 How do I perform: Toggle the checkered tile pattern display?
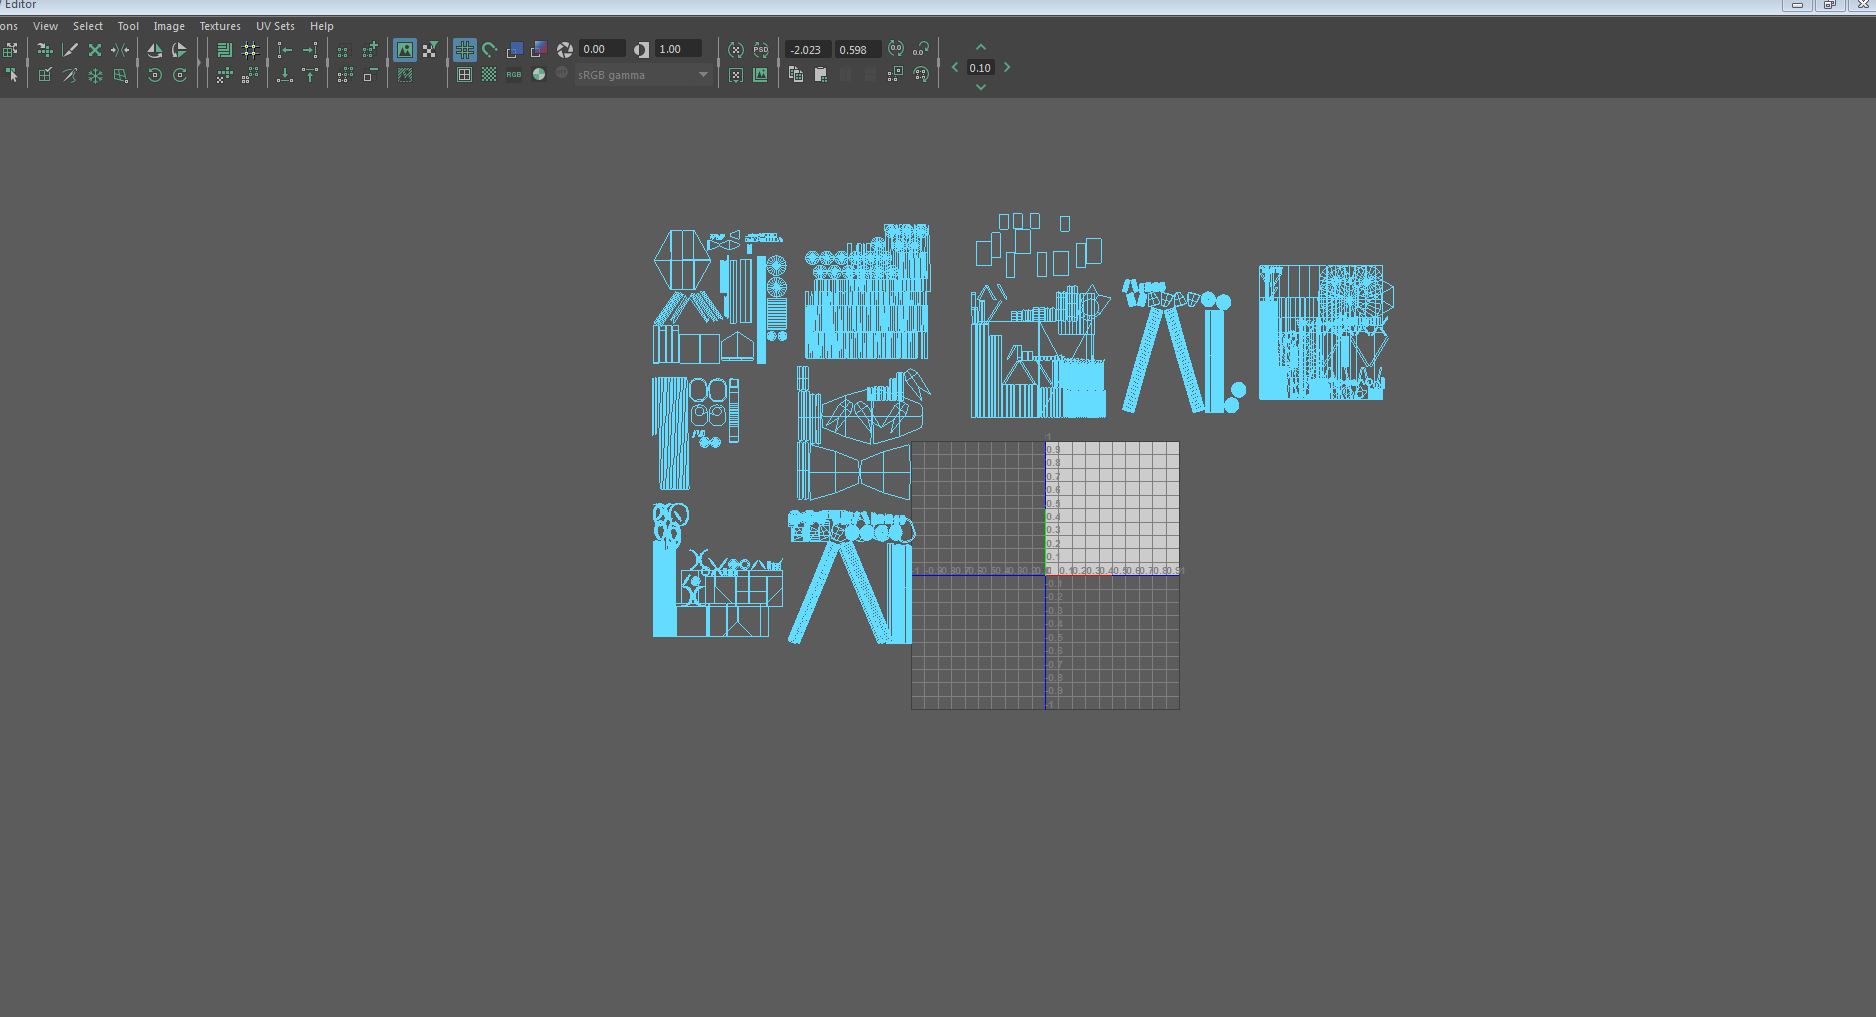pos(489,75)
